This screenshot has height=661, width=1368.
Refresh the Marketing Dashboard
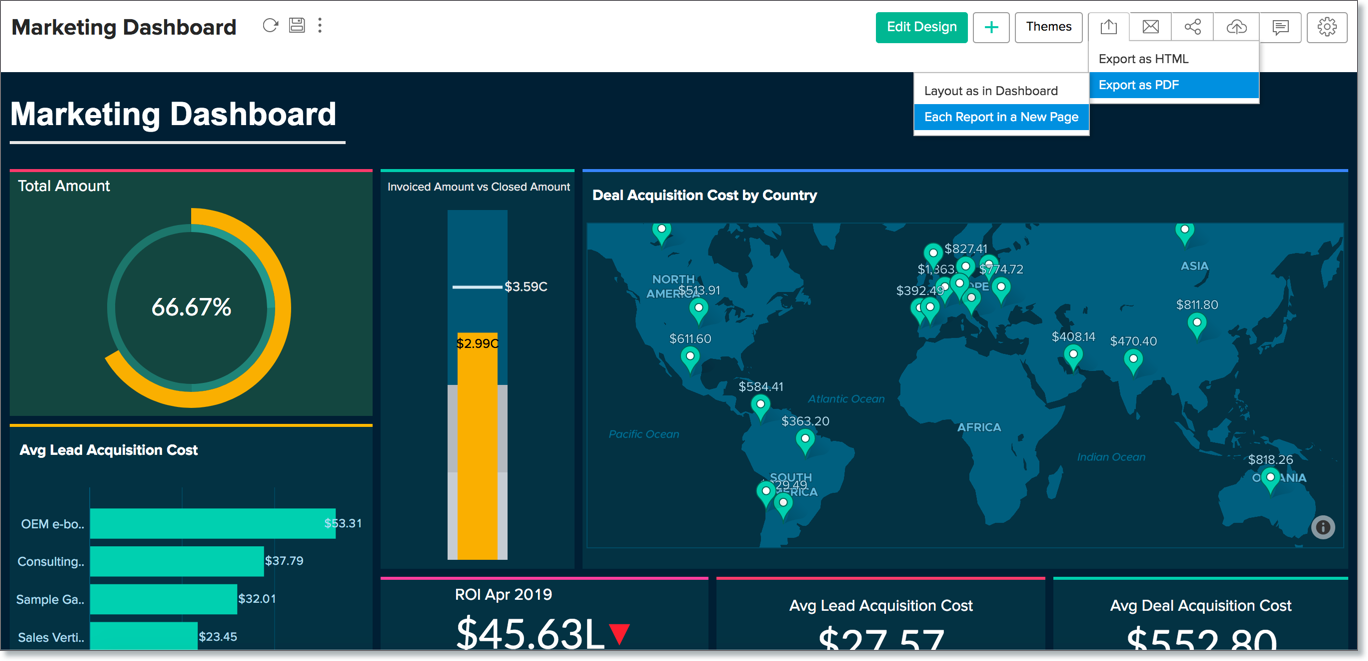[x=269, y=25]
